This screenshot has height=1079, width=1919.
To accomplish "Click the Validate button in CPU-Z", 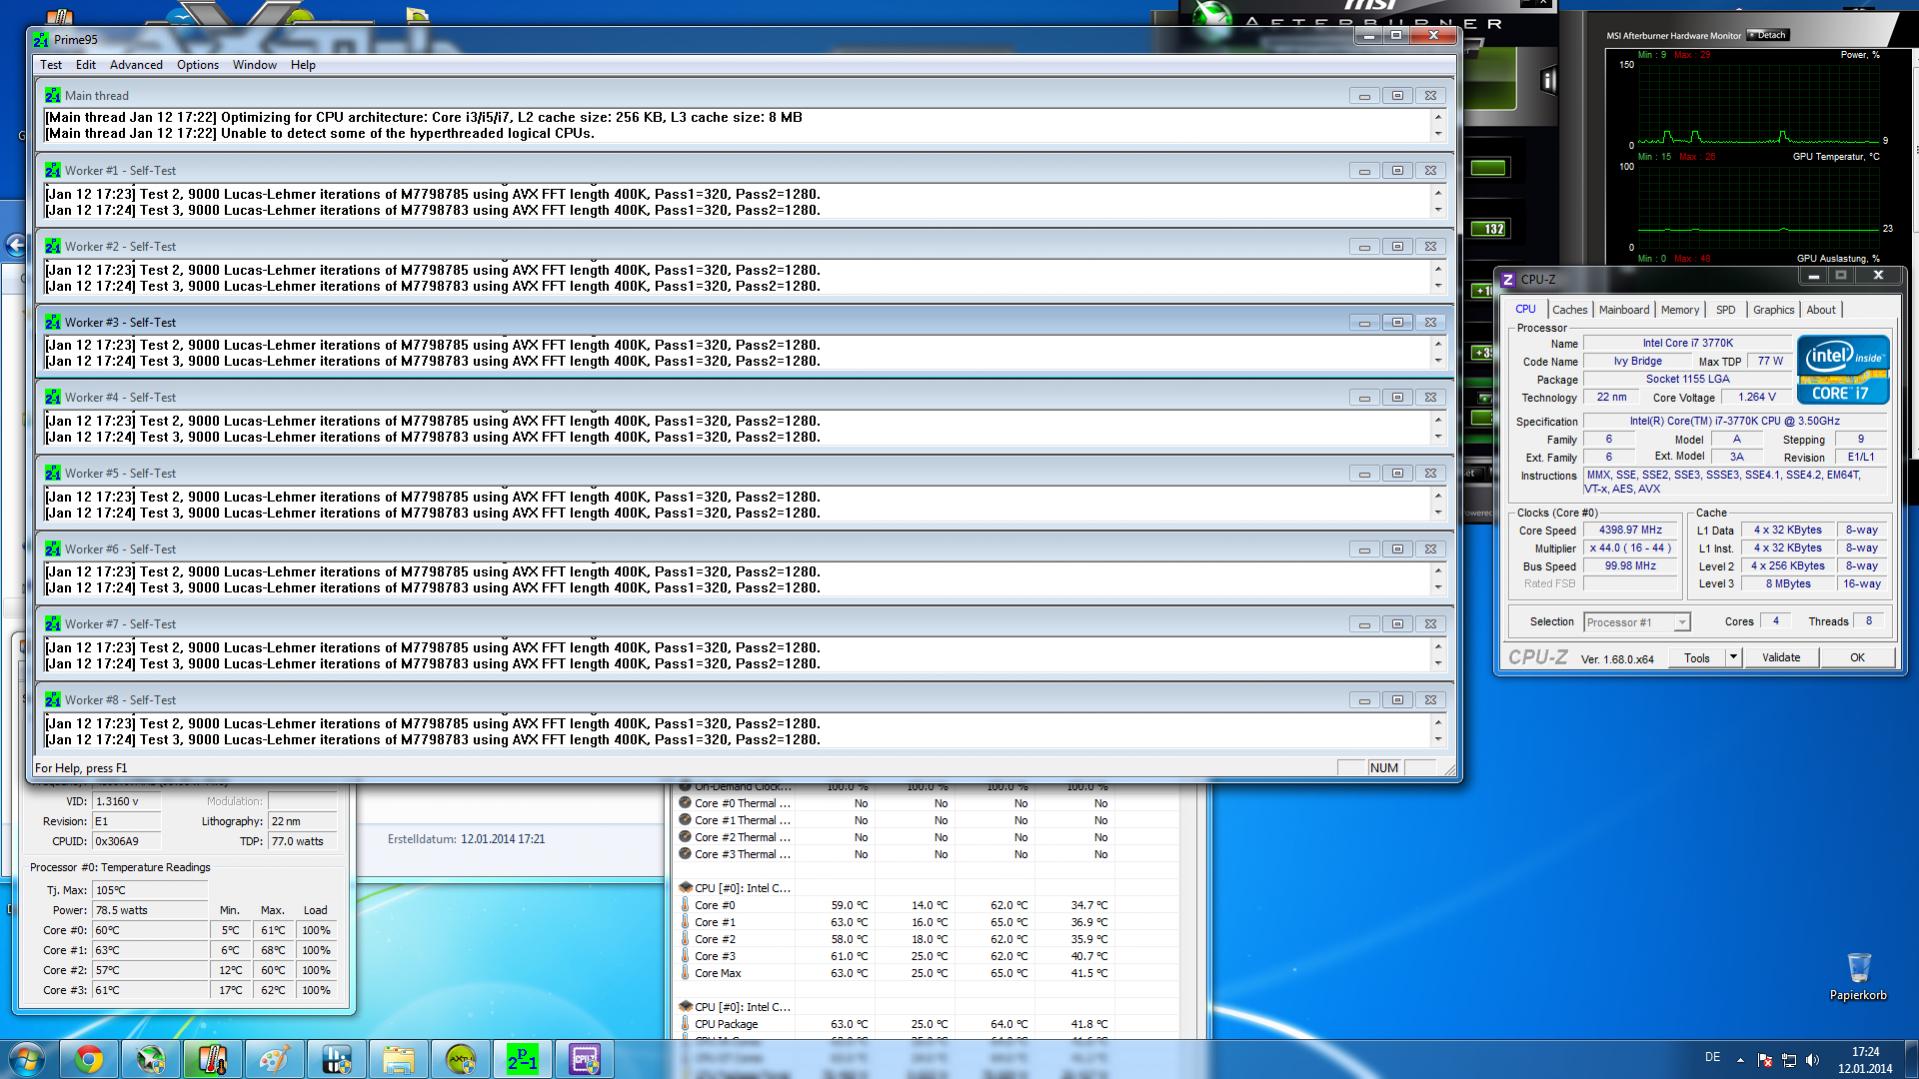I will pos(1781,658).
